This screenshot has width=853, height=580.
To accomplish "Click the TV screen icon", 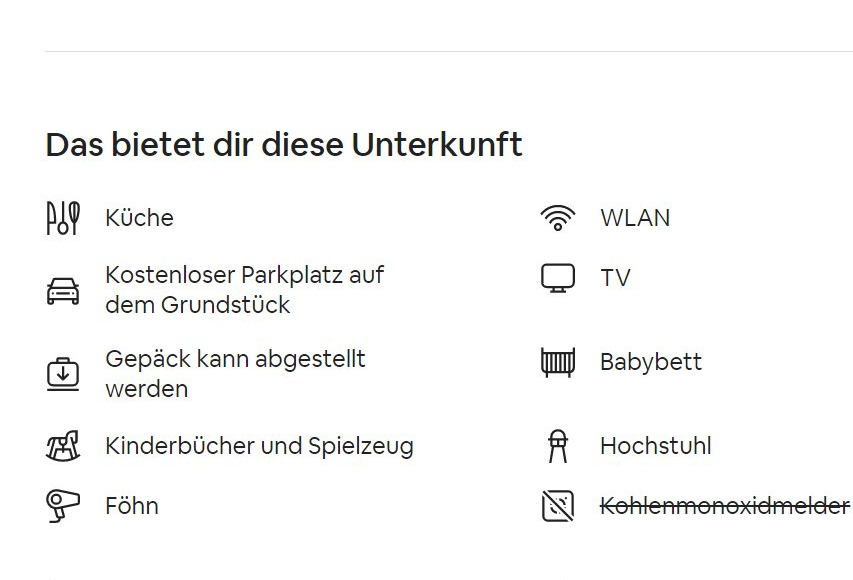I will tap(557, 278).
